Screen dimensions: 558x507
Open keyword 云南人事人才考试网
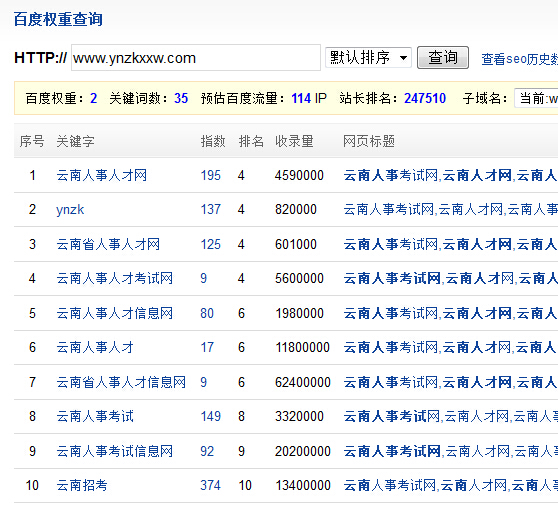(115, 278)
